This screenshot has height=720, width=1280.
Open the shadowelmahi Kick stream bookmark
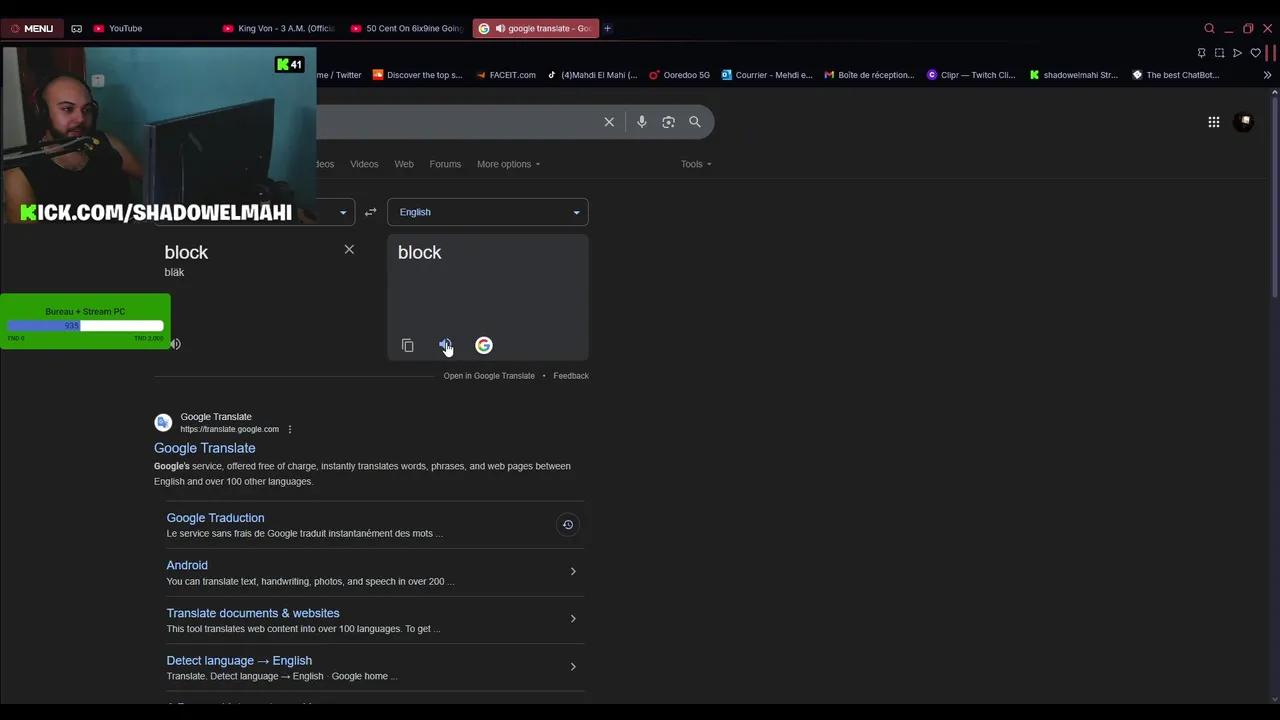pyautogui.click(x=1074, y=75)
